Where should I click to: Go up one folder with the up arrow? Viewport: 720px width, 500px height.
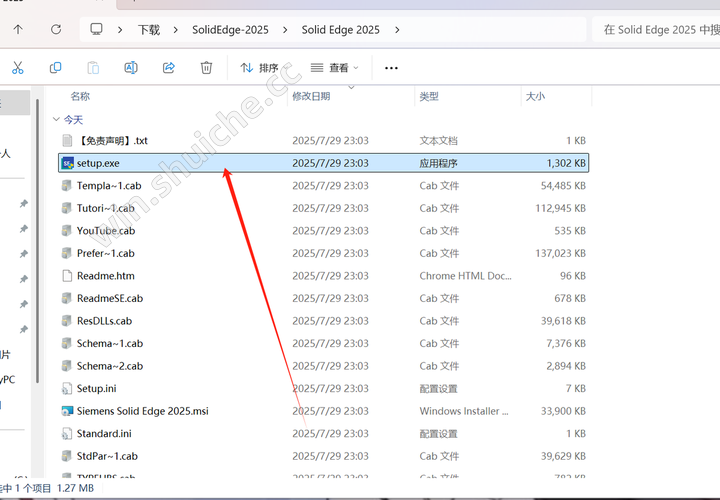[18, 30]
